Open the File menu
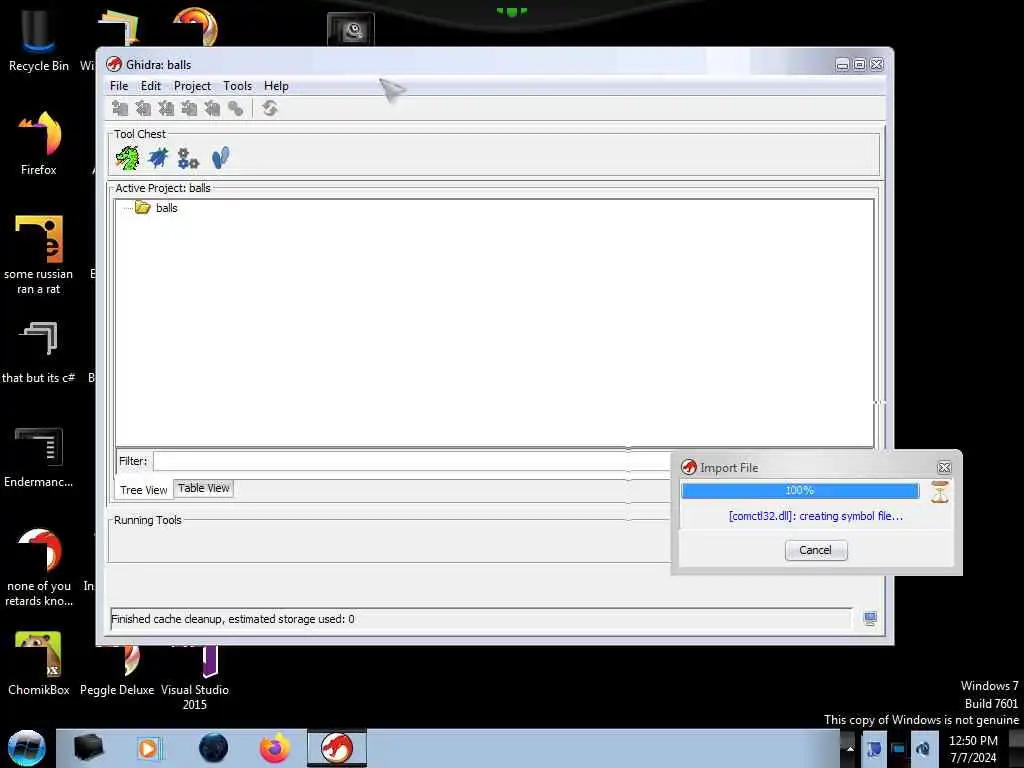 click(119, 86)
